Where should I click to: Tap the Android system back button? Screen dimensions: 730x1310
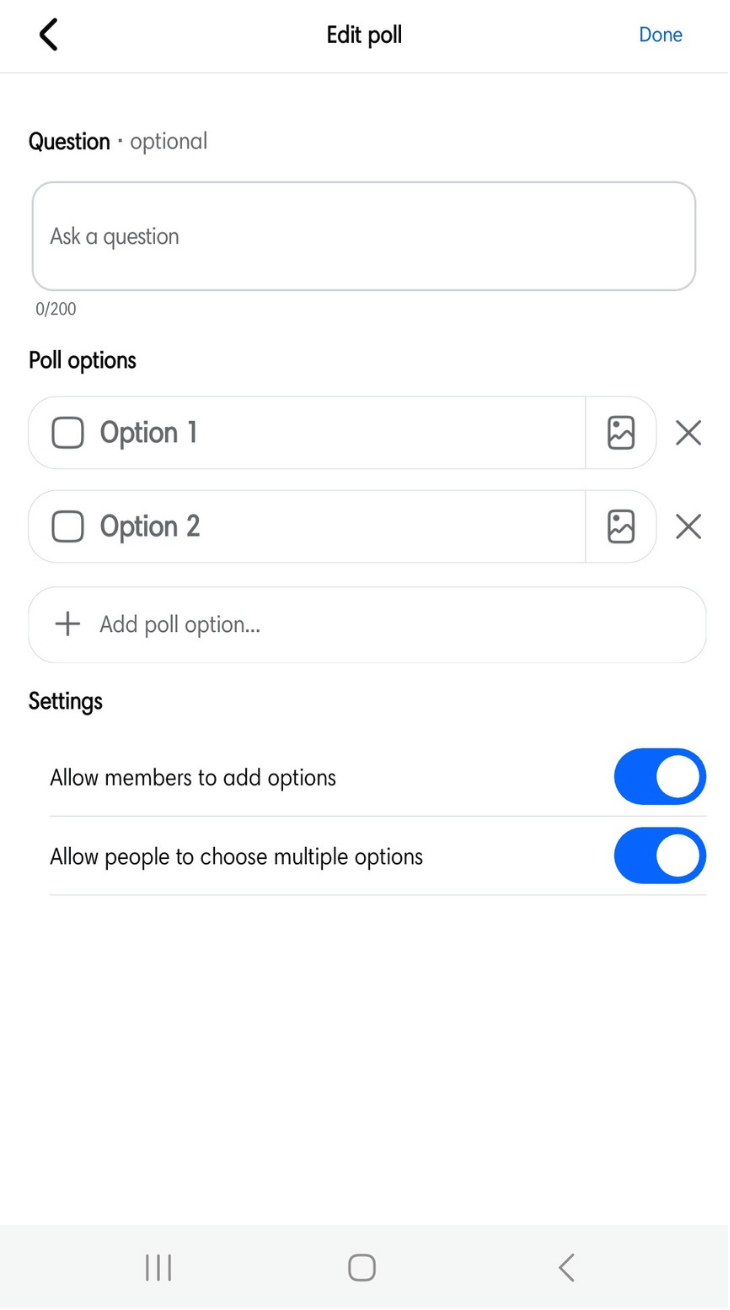[x=566, y=1268]
